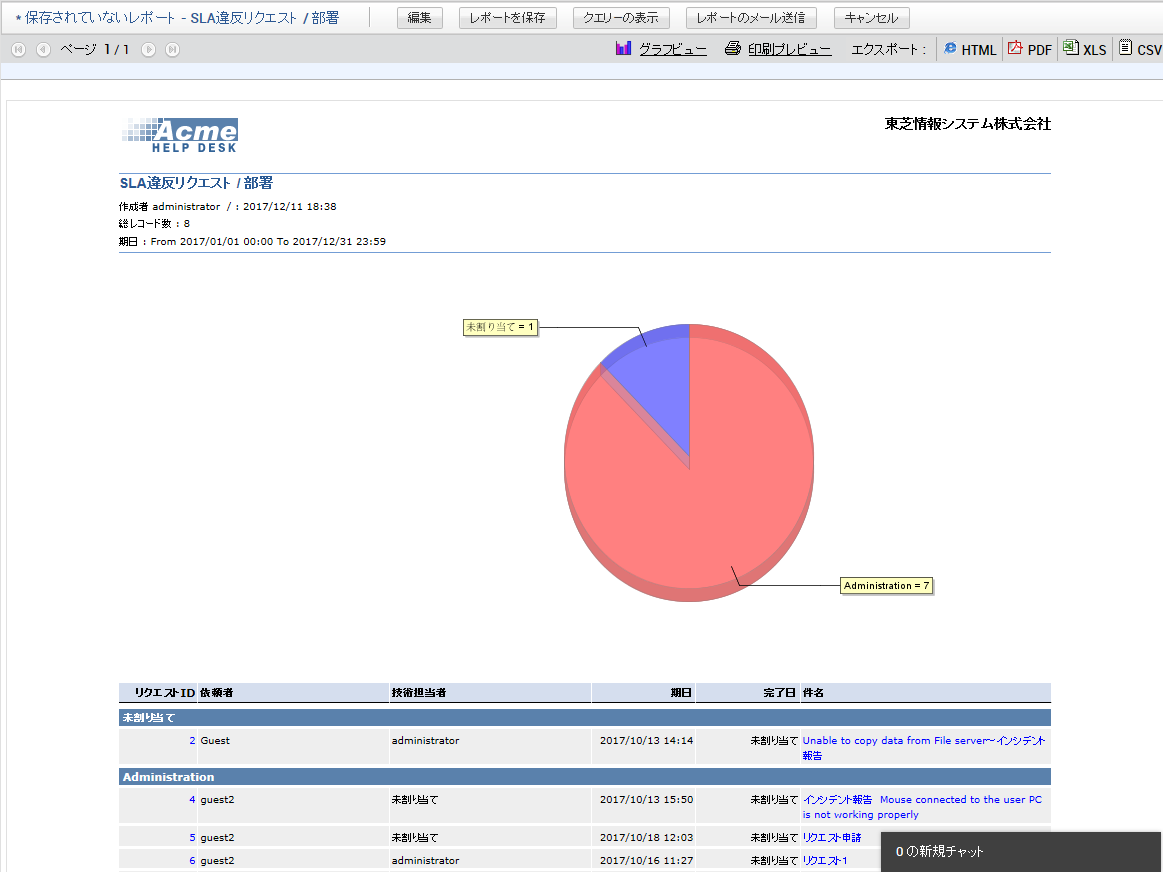The image size is (1163, 872).
Task: Export report via XLS text link
Action: click(x=1094, y=50)
